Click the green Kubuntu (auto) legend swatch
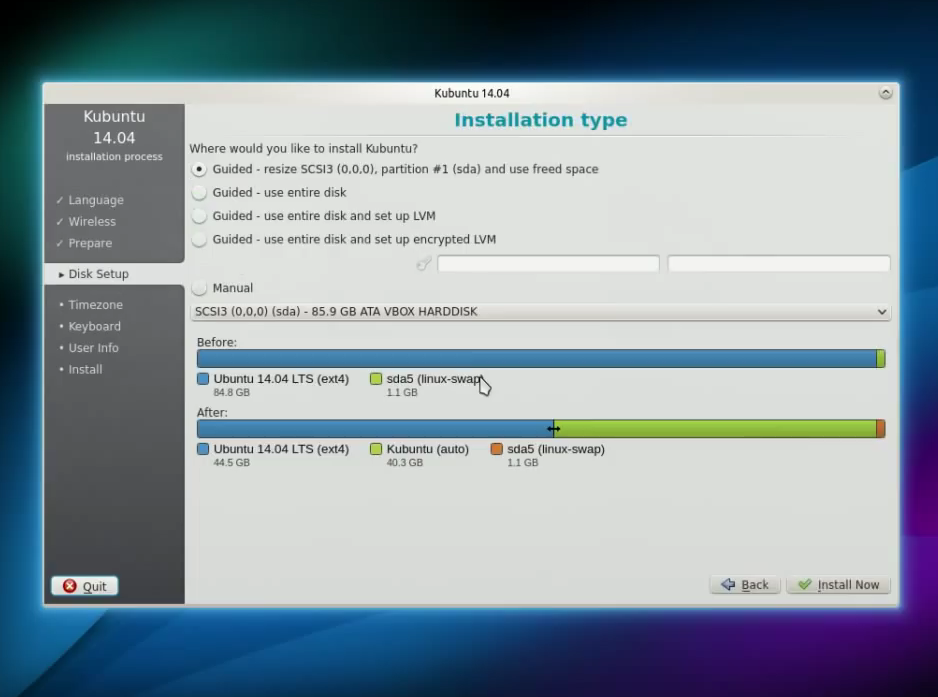Image resolution: width=938 pixels, height=697 pixels. 376,449
